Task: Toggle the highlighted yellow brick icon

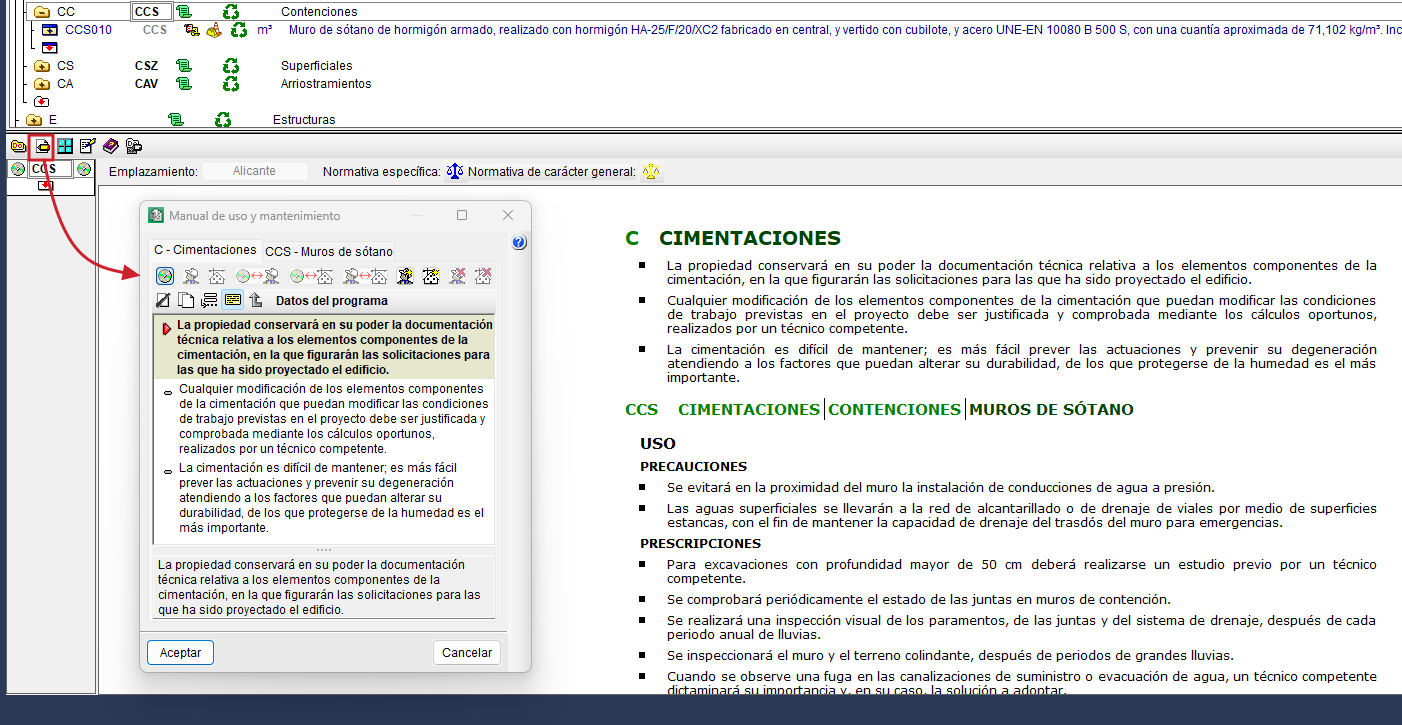Action: click(x=232, y=300)
